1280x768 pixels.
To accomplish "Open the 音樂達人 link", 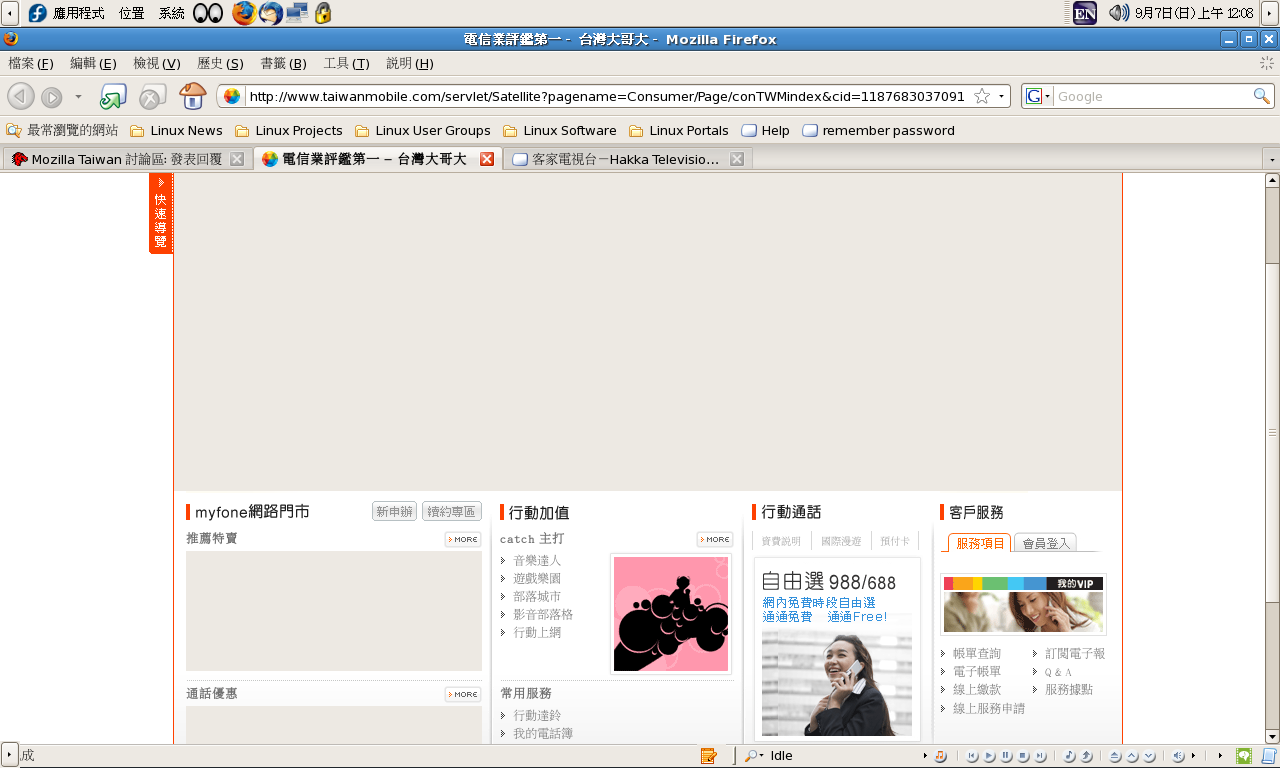I will point(537,561).
